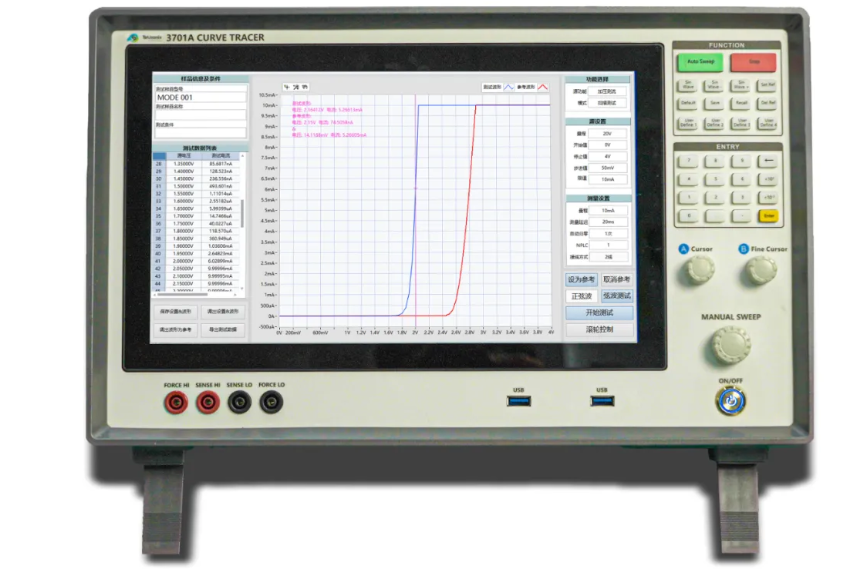Select the zoom tool in graph toolbar
This screenshot has width=859, height=574.
coord(296,87)
